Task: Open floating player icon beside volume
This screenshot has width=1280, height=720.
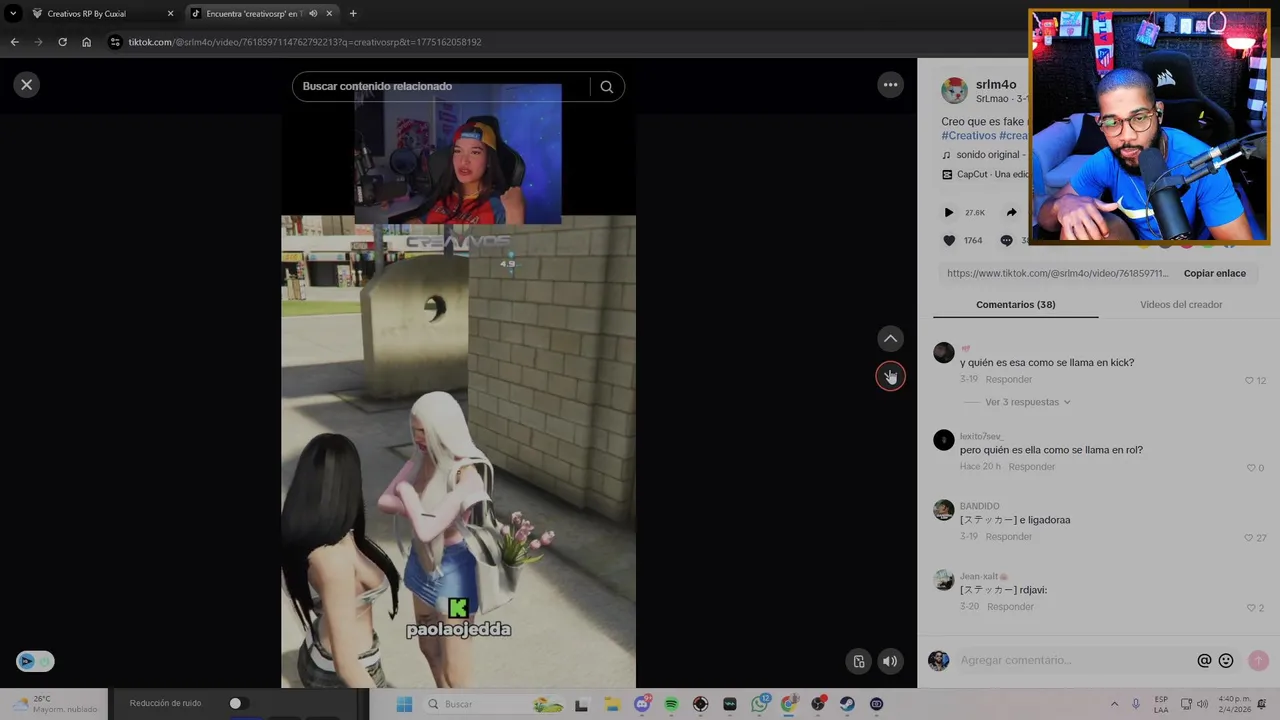Action: [x=858, y=661]
